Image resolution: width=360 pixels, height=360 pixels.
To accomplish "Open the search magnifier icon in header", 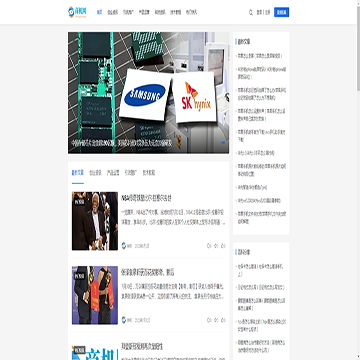I will pos(251,13).
